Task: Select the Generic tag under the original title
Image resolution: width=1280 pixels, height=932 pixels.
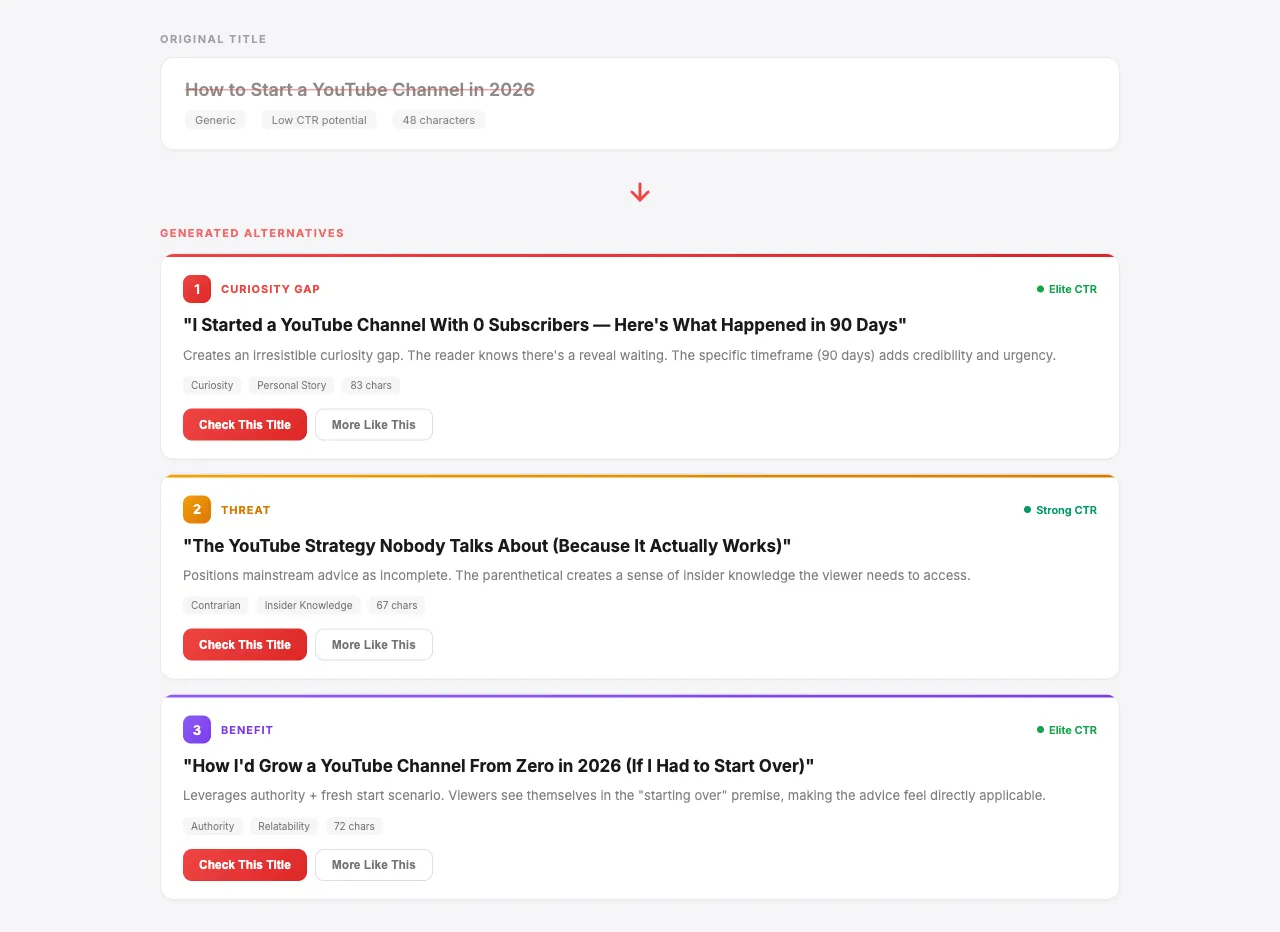Action: [215, 120]
